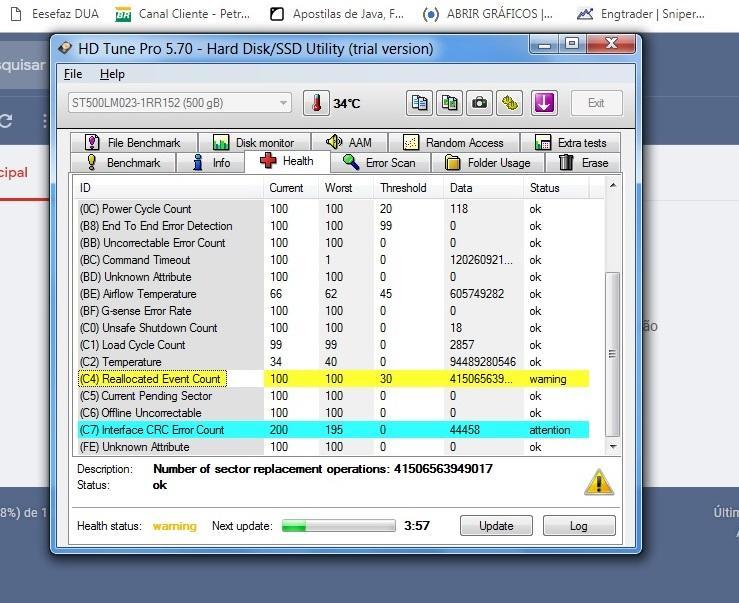Image resolution: width=739 pixels, height=603 pixels.
Task: Select the G-sense Error Rate row
Action: [x=333, y=311]
